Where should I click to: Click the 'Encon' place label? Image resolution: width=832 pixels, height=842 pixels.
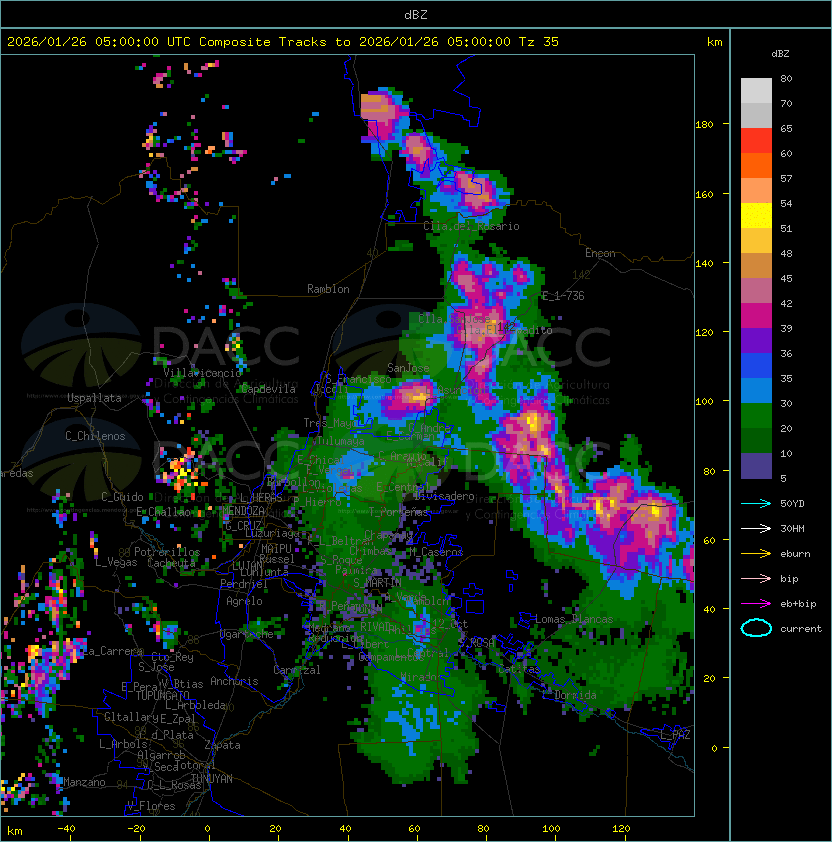click(600, 253)
